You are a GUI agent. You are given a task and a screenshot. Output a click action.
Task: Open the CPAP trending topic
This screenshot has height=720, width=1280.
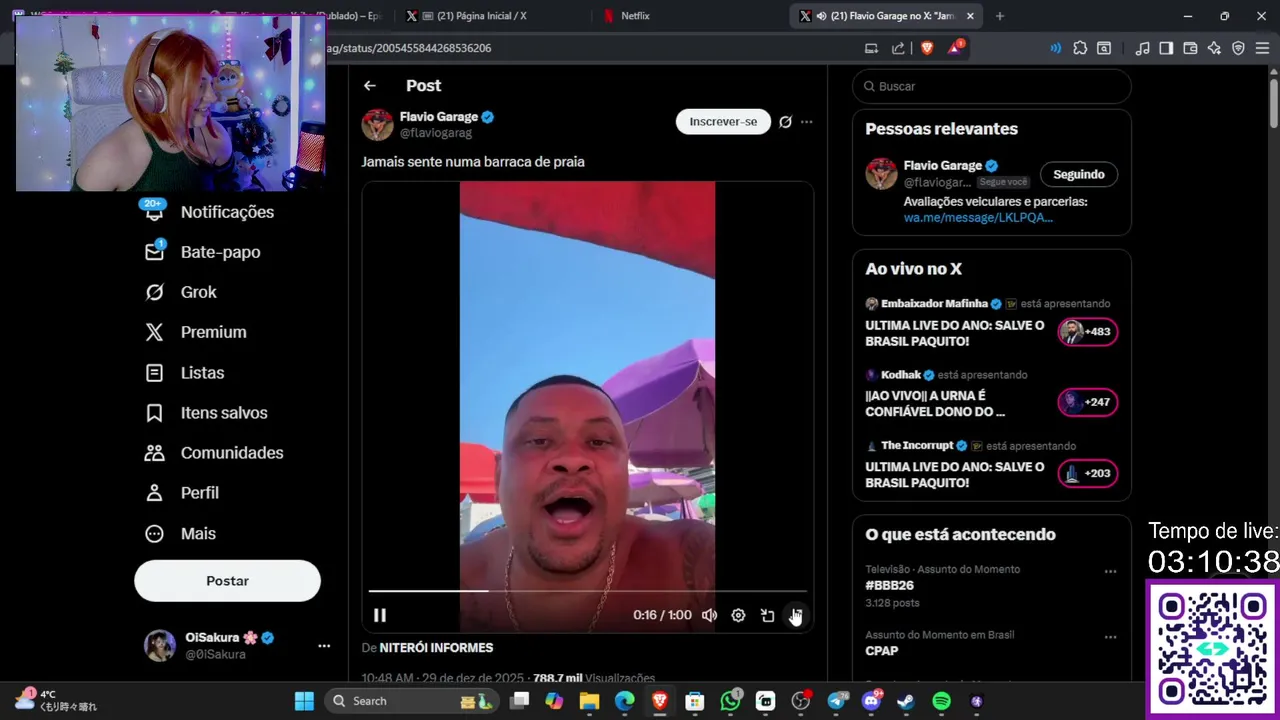click(882, 651)
